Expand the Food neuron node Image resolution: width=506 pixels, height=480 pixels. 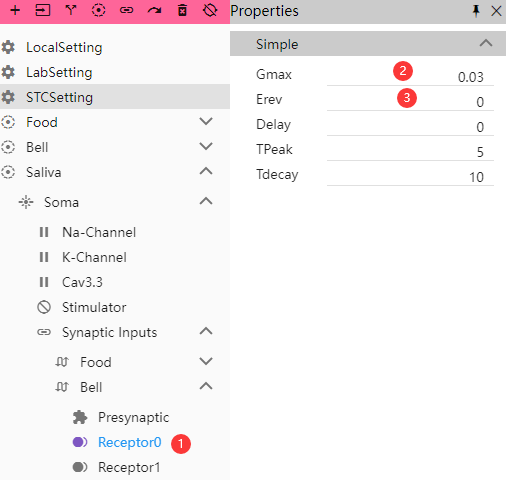(x=206, y=121)
